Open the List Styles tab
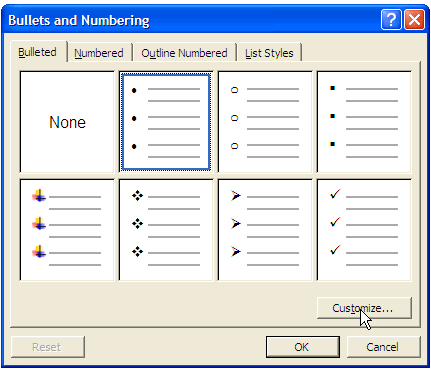The width and height of the screenshot is (431, 372). [269, 53]
